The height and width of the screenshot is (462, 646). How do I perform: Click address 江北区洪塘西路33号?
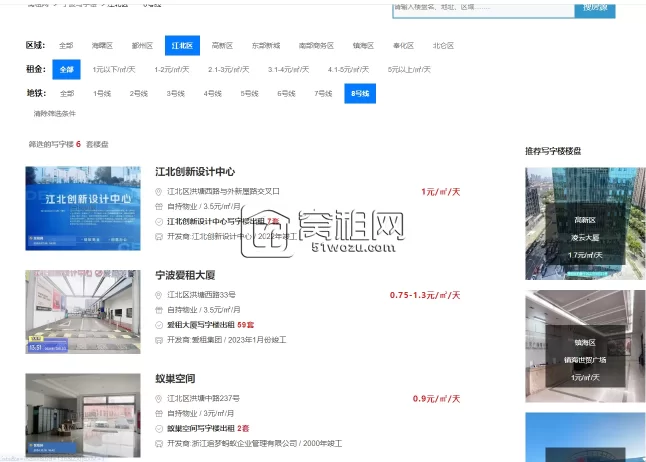point(201,295)
